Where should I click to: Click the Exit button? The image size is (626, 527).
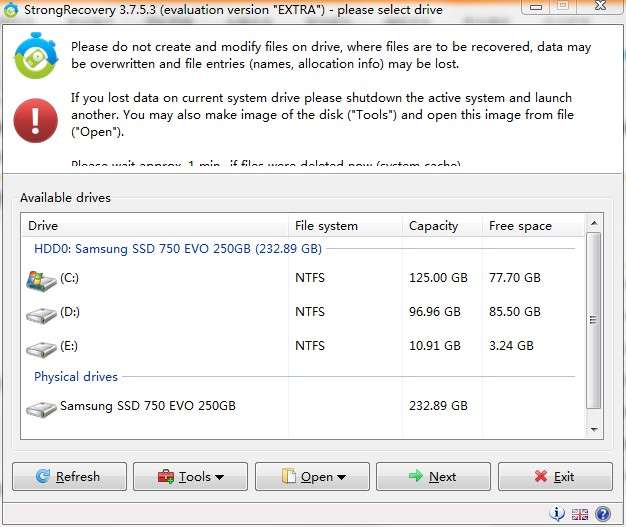click(555, 477)
